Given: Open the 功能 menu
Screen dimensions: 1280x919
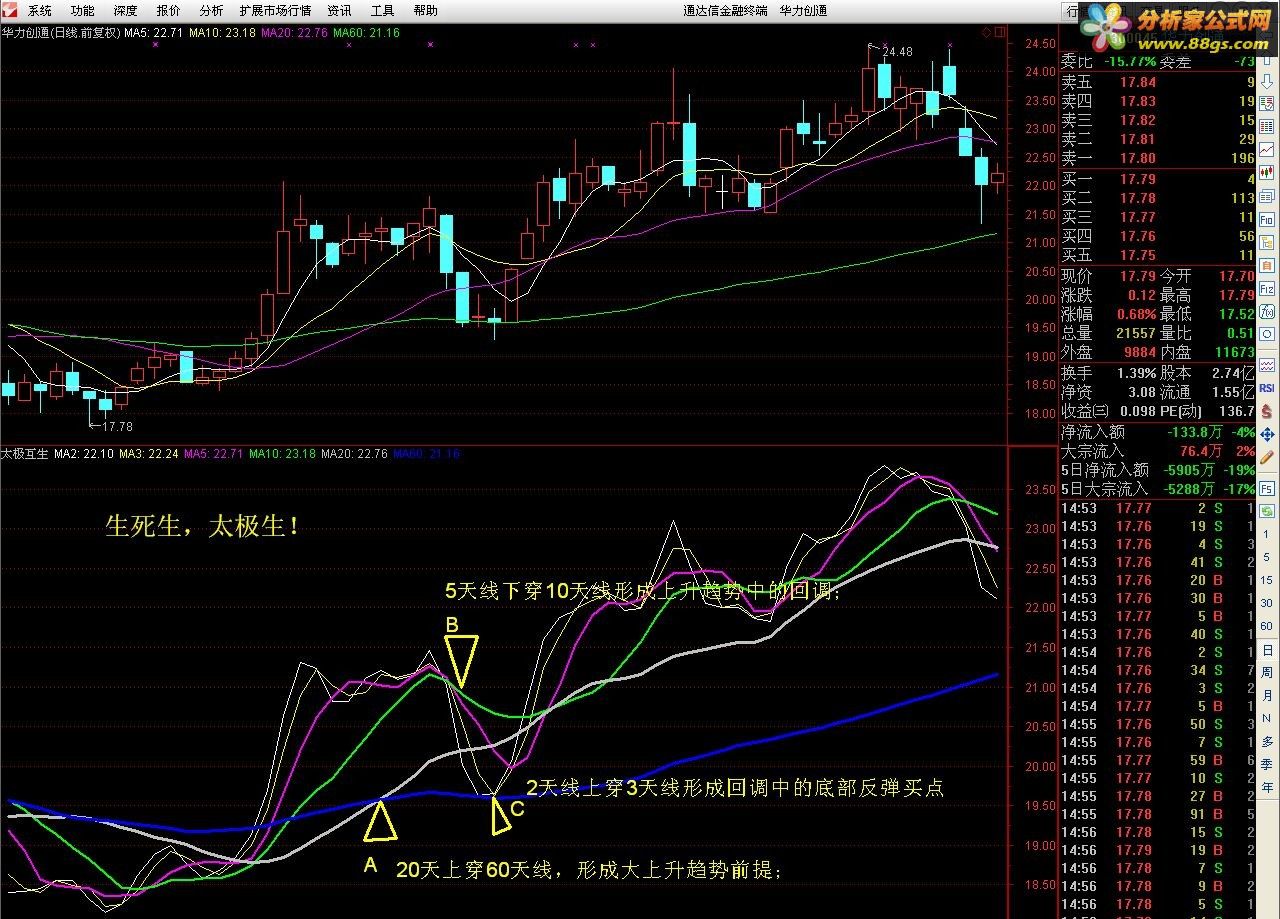Looking at the screenshot, I should tap(83, 11).
